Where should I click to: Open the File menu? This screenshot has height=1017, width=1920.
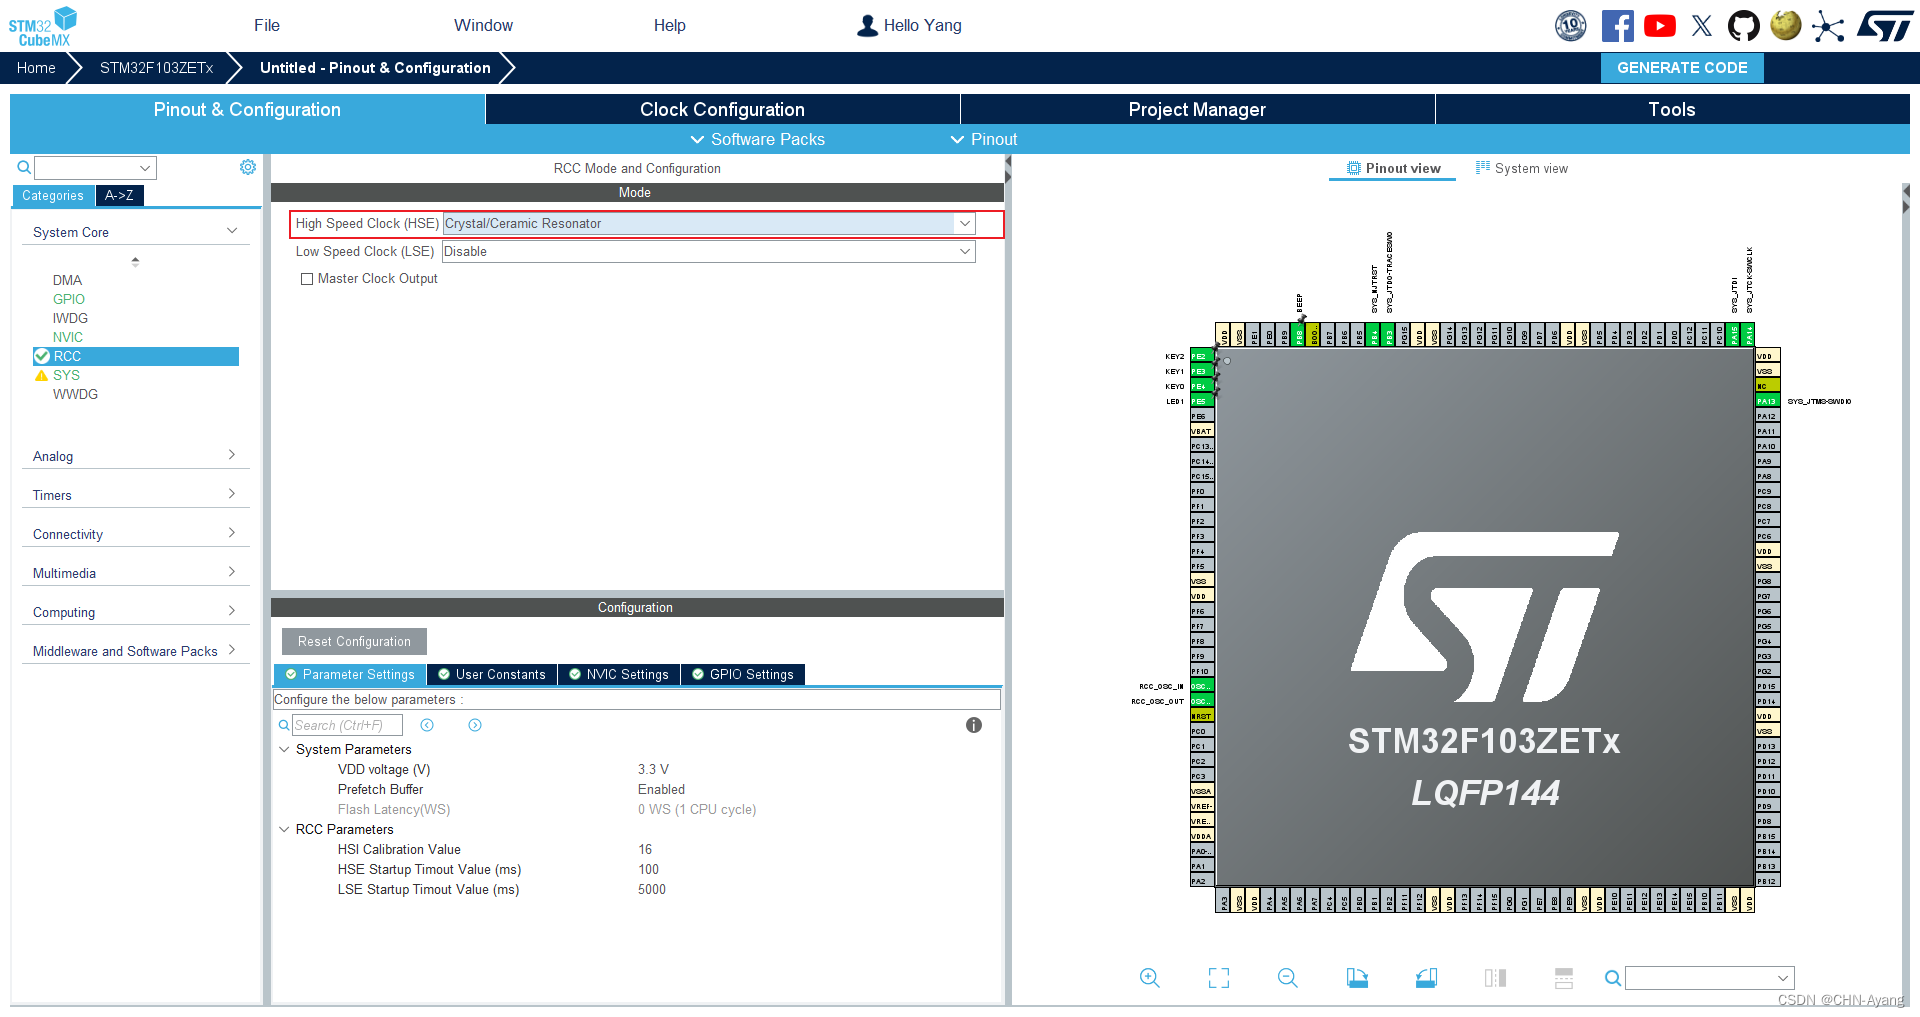[267, 26]
